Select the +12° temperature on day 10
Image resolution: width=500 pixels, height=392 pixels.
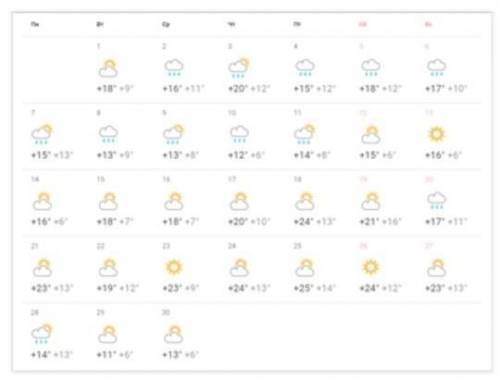[238, 155]
